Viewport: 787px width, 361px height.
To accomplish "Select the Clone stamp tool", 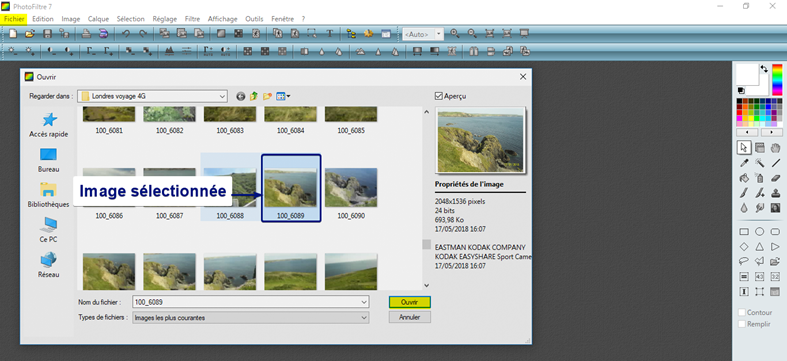I will pos(775,193).
